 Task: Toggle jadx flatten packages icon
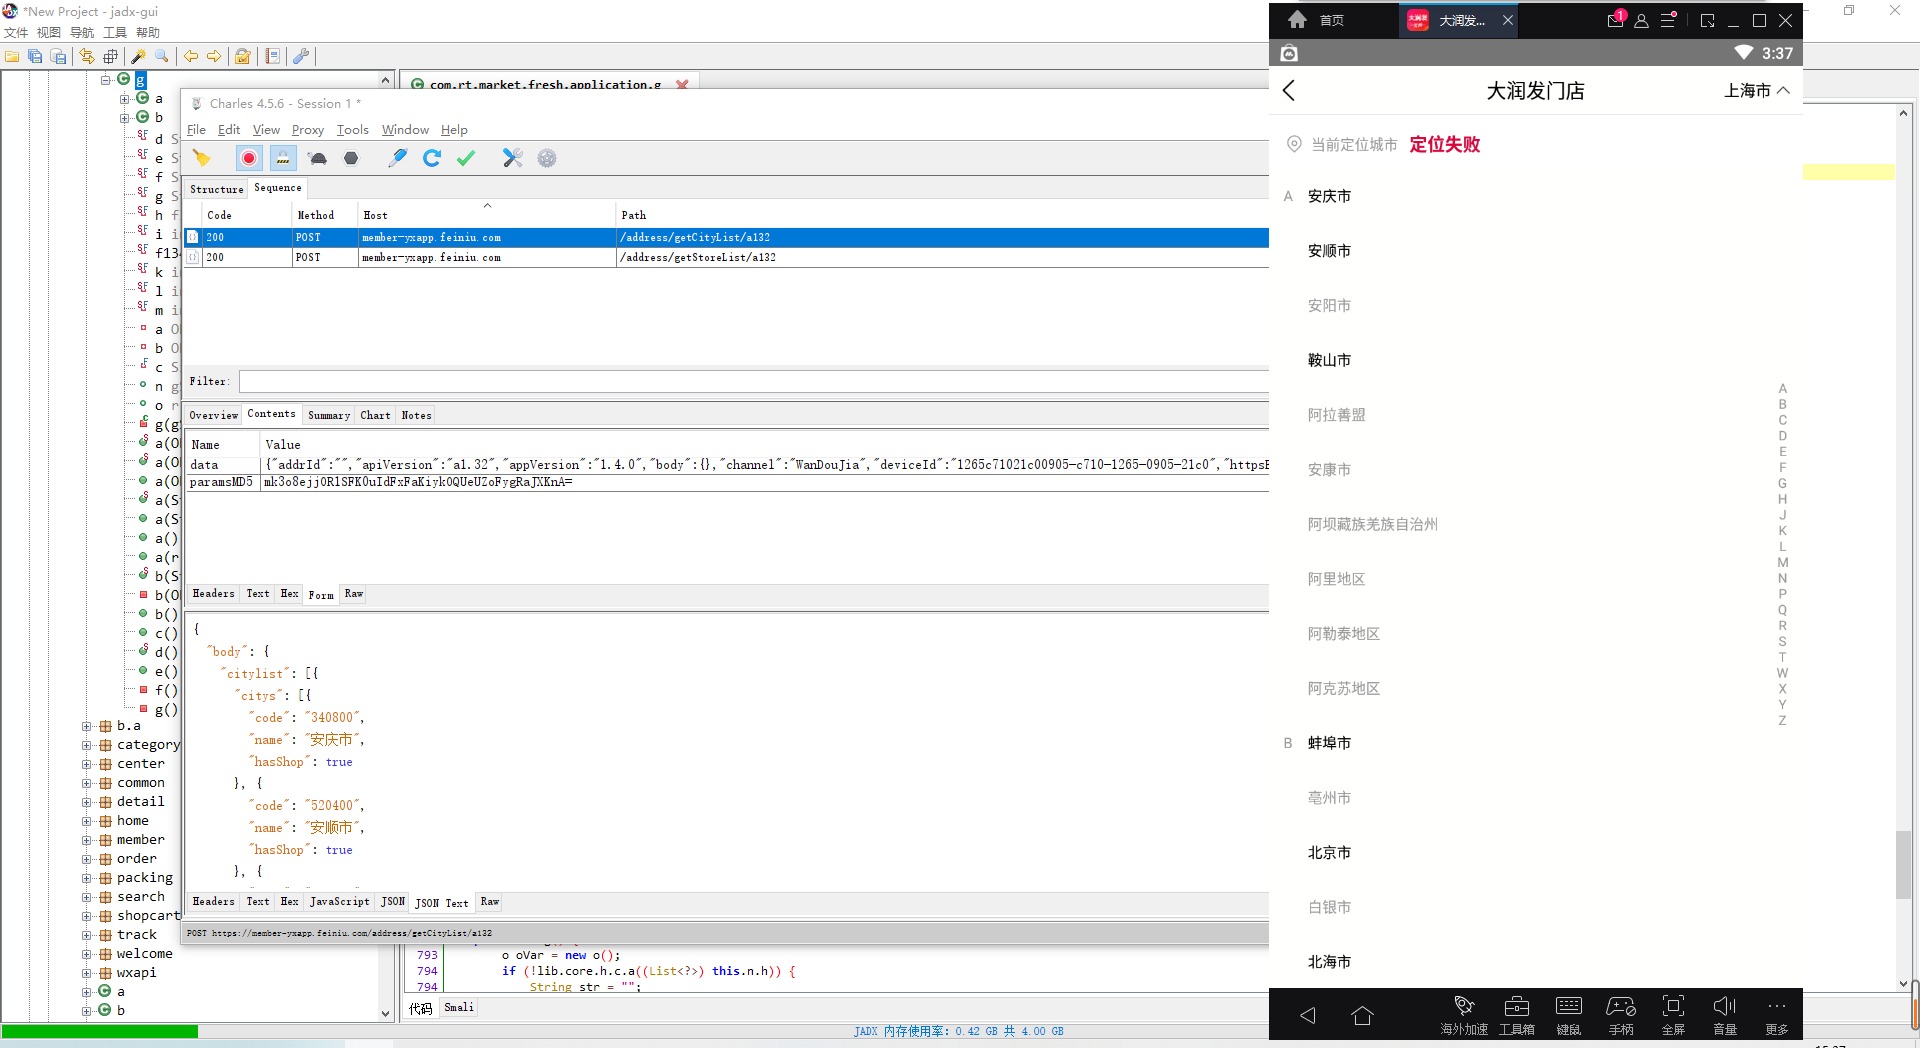point(110,56)
